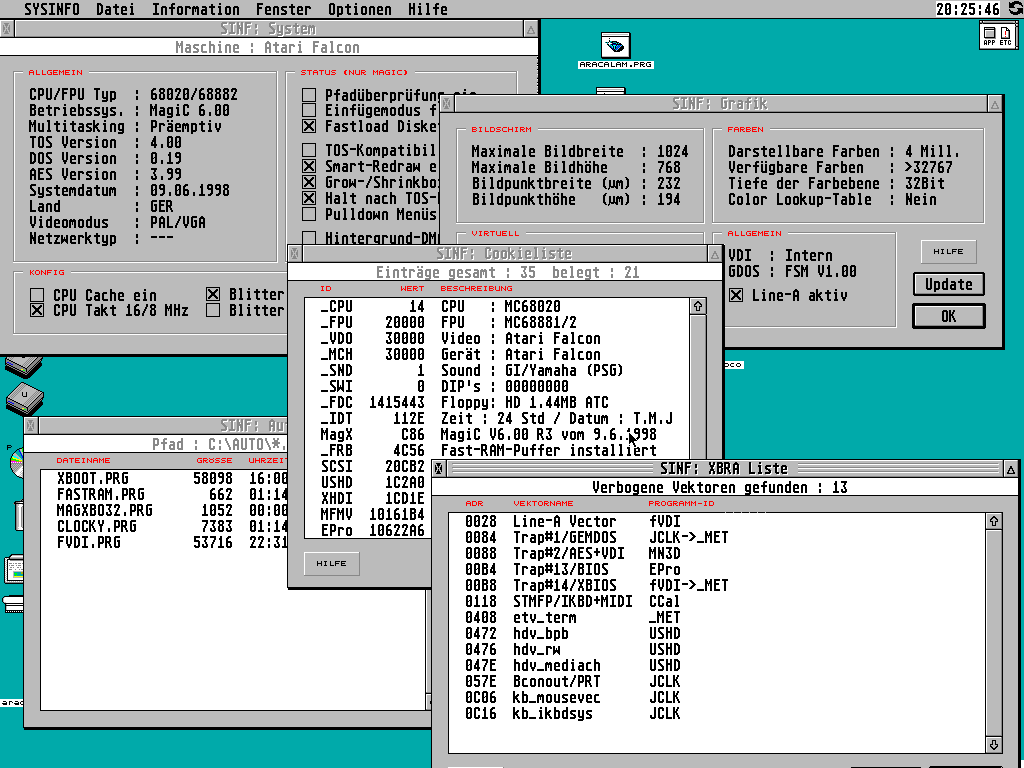Click Update button in Grafik window
The width and height of the screenshot is (1024, 768).
pos(948,284)
